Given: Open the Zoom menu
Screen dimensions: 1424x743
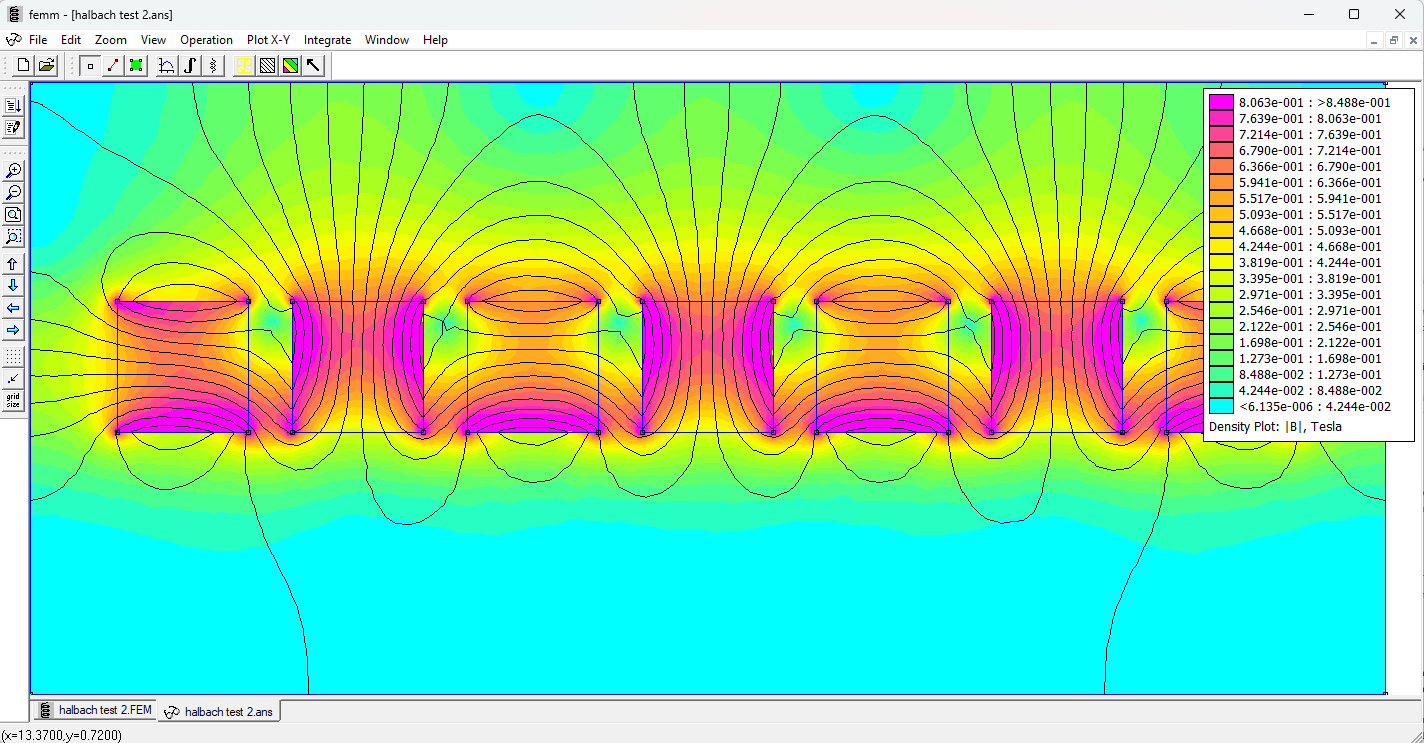Looking at the screenshot, I should 111,40.
